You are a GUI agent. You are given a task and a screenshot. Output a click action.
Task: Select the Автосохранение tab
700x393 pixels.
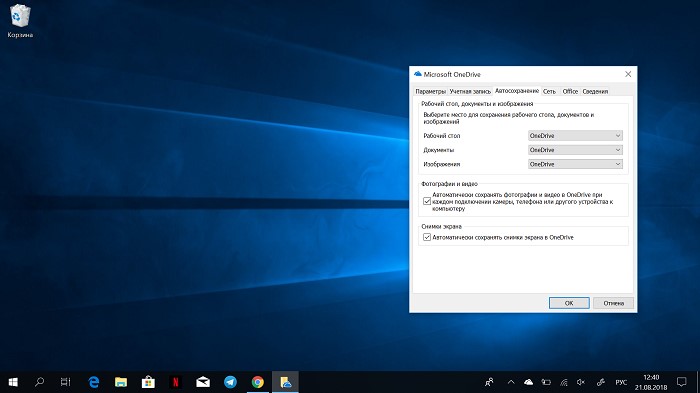517,91
